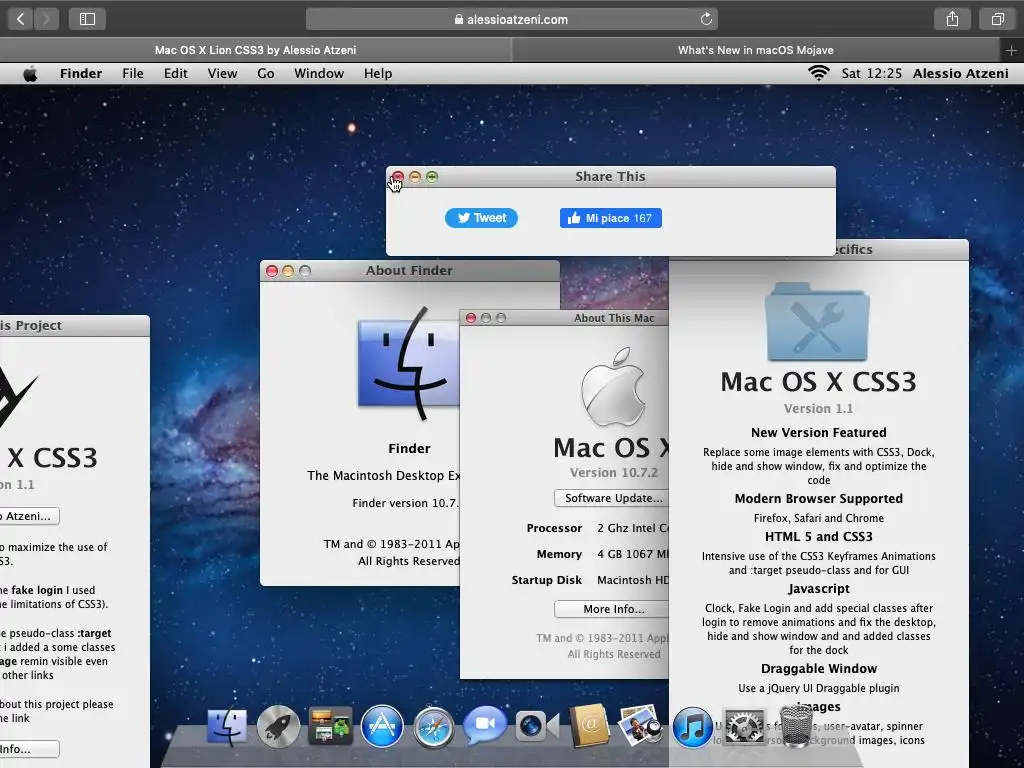Click the Share This title bar

point(611,176)
